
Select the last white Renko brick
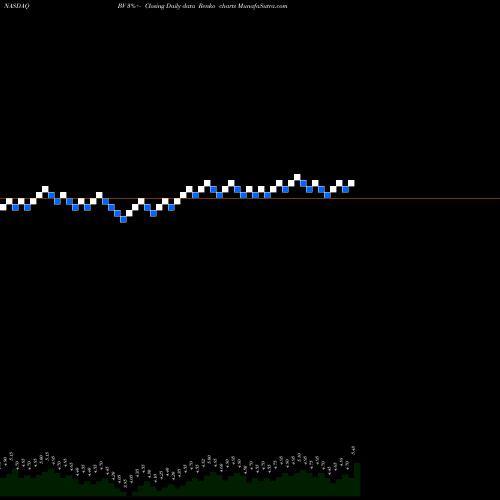(351, 183)
